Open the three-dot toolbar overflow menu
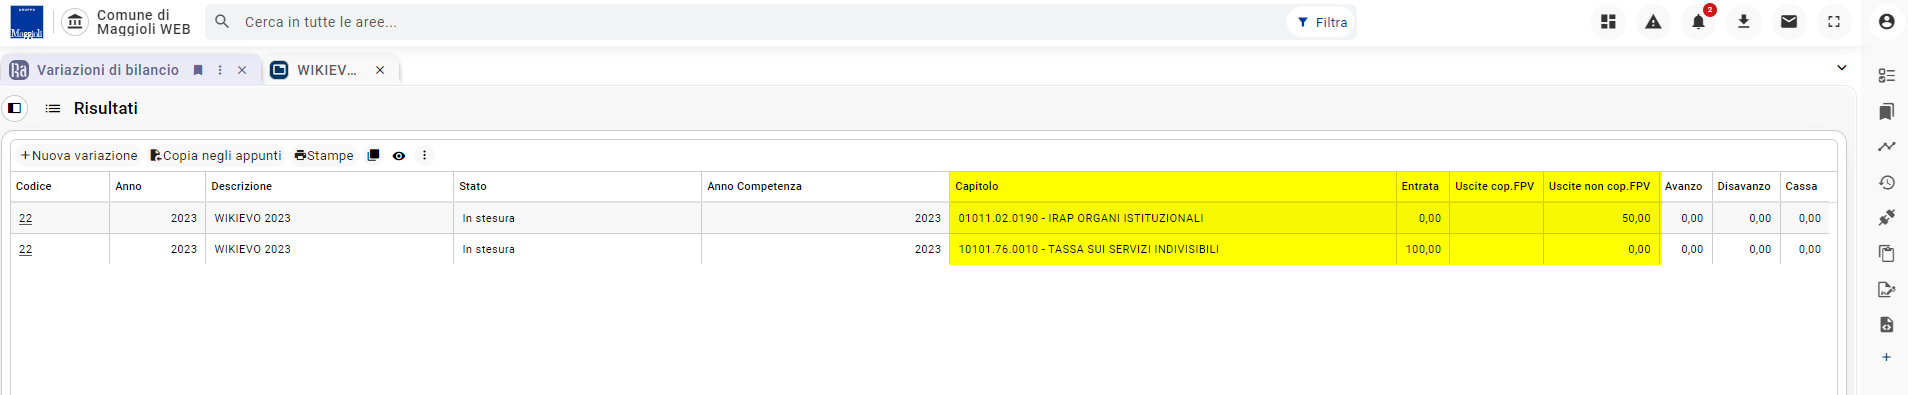This screenshot has width=1908, height=395. (x=424, y=155)
